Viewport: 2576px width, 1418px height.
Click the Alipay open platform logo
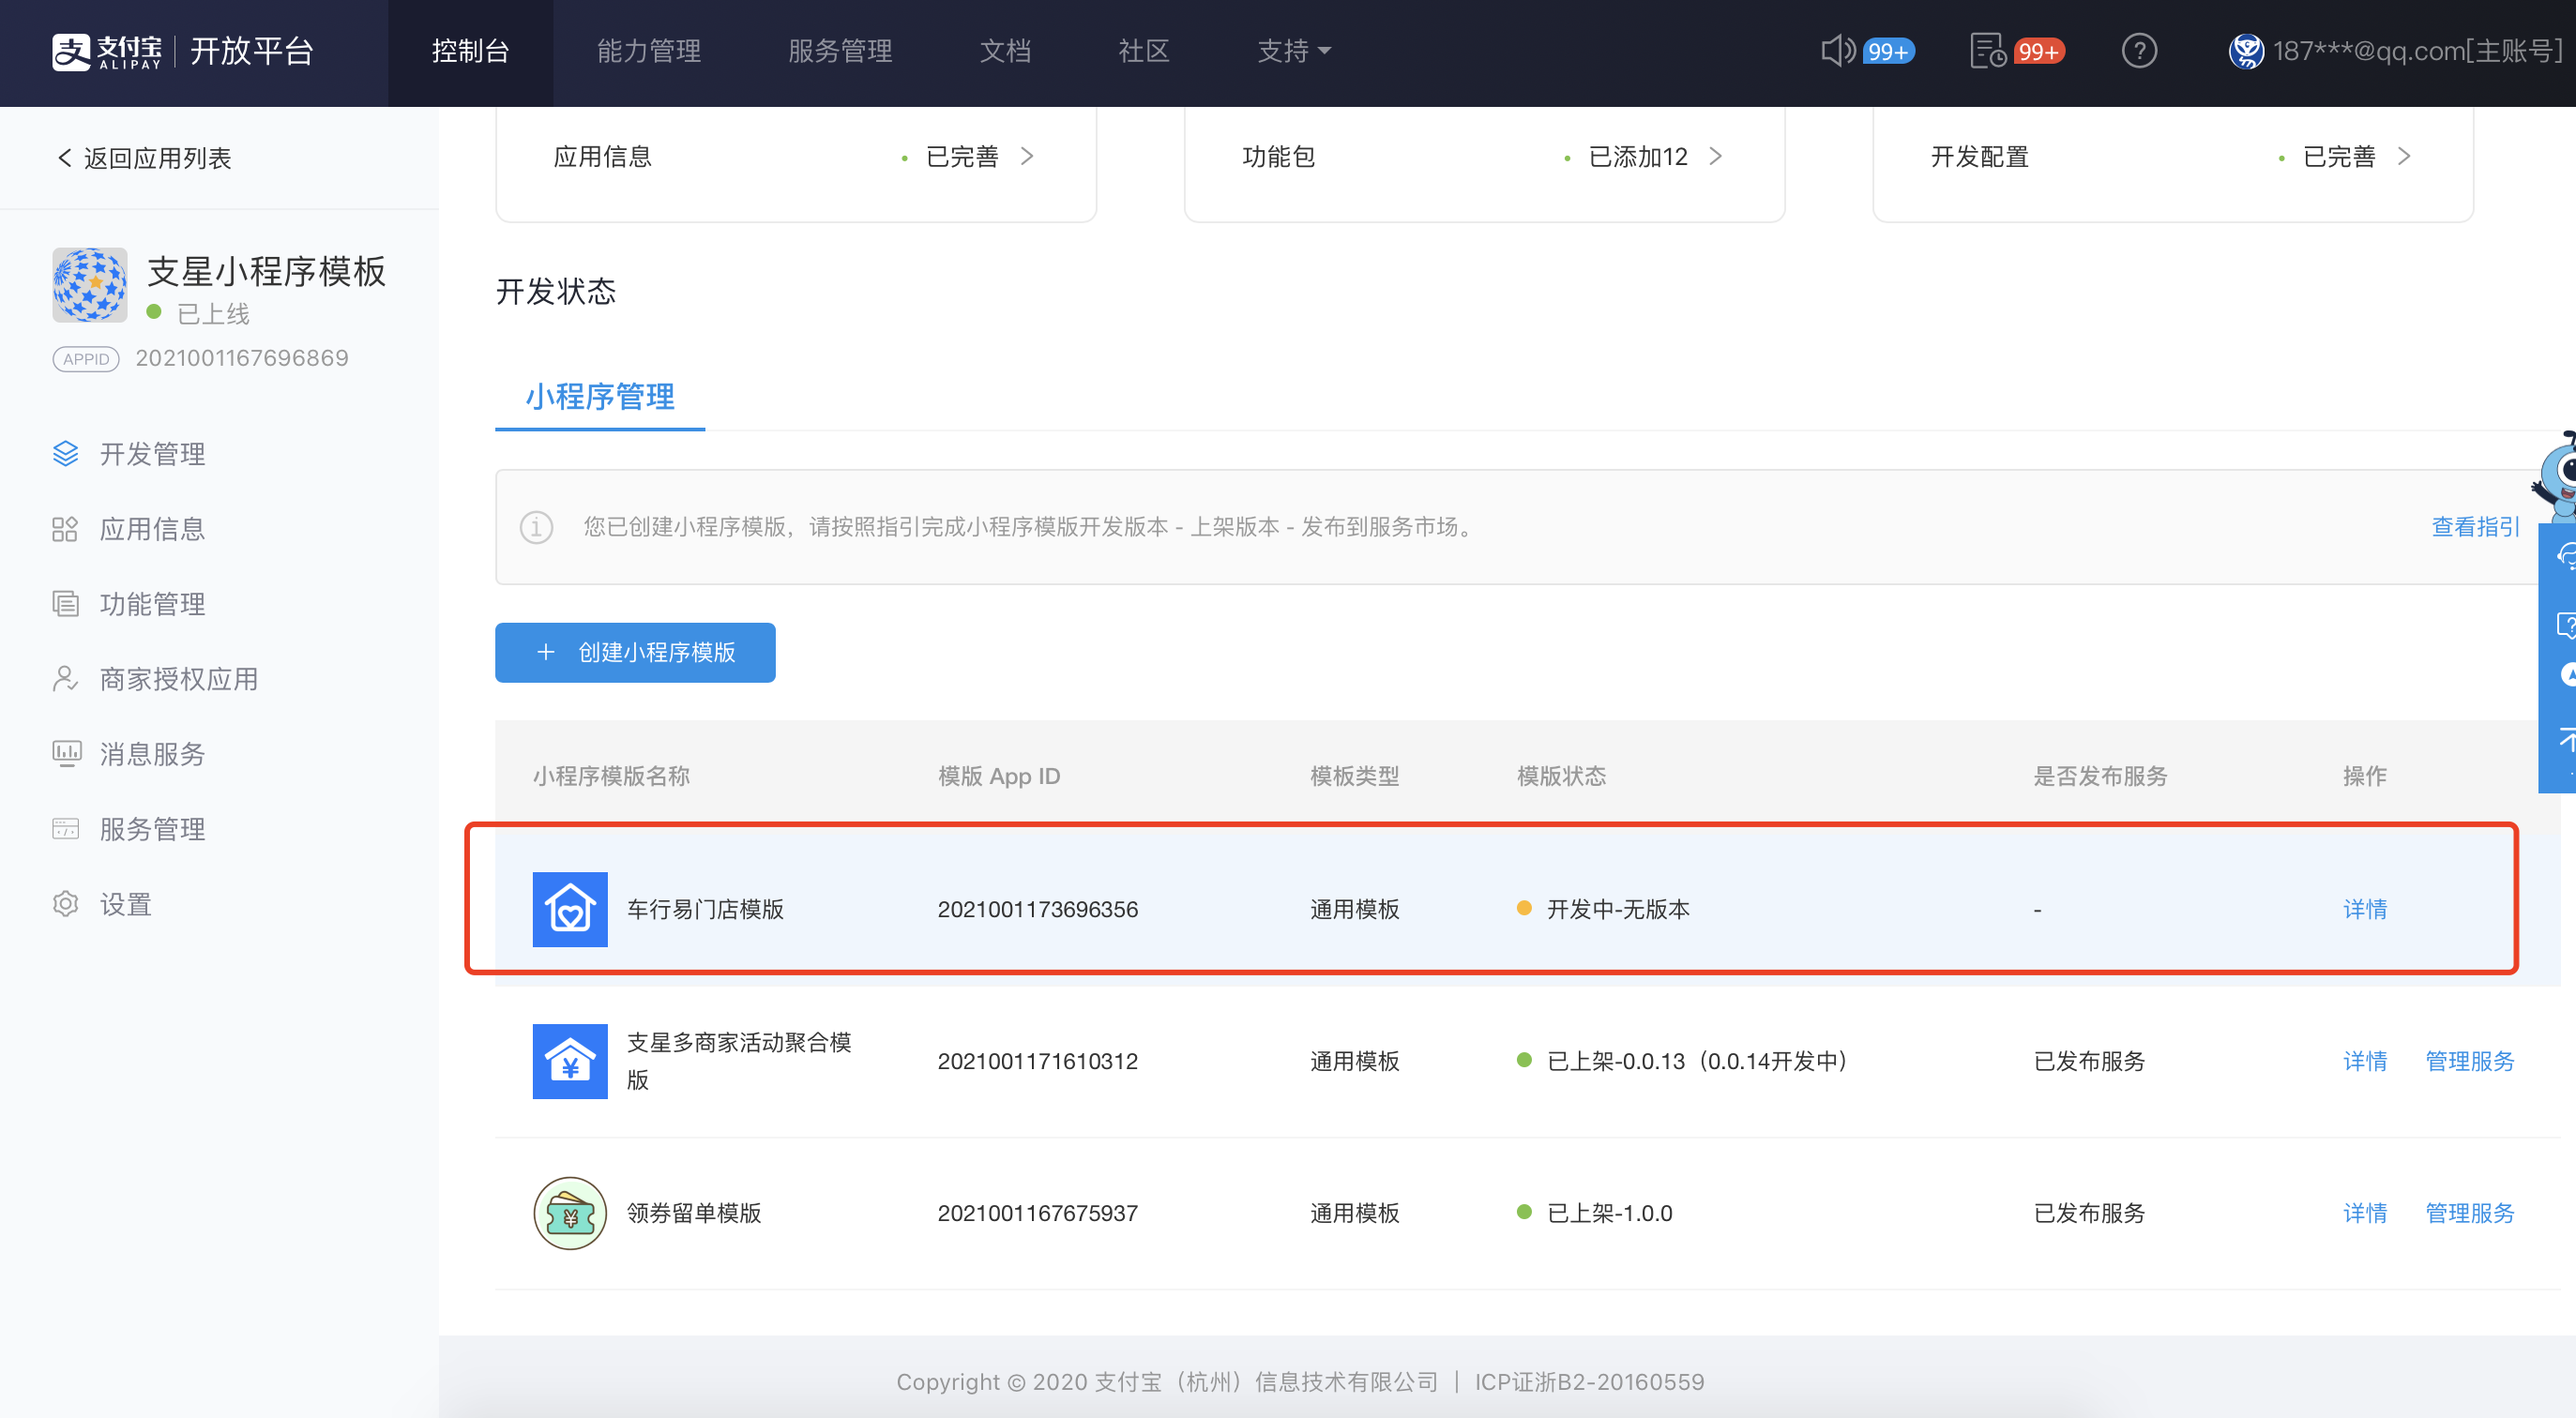click(x=183, y=51)
